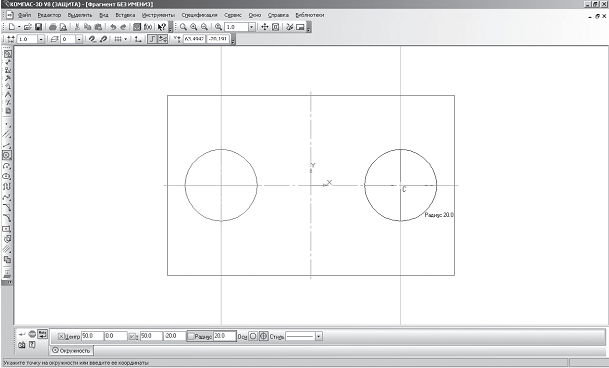Open the view scale dropdown on the current state bar
Viewport: 609px width, 368px height.
[41, 39]
